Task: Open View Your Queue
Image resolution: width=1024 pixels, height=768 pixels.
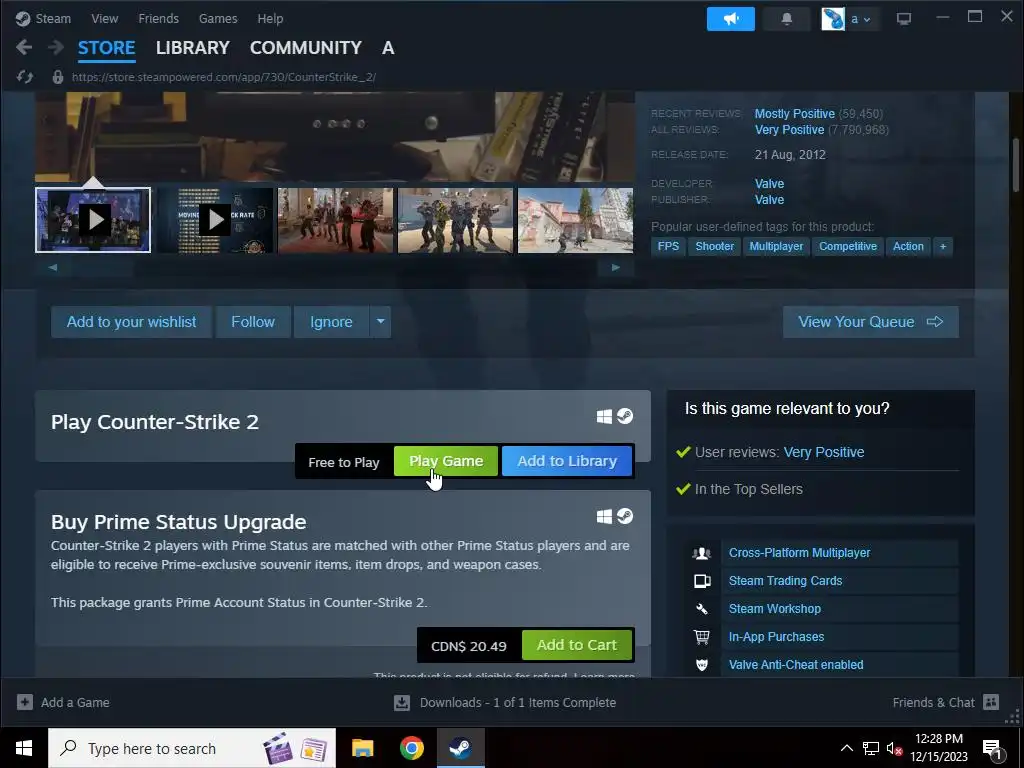Action: click(x=871, y=322)
